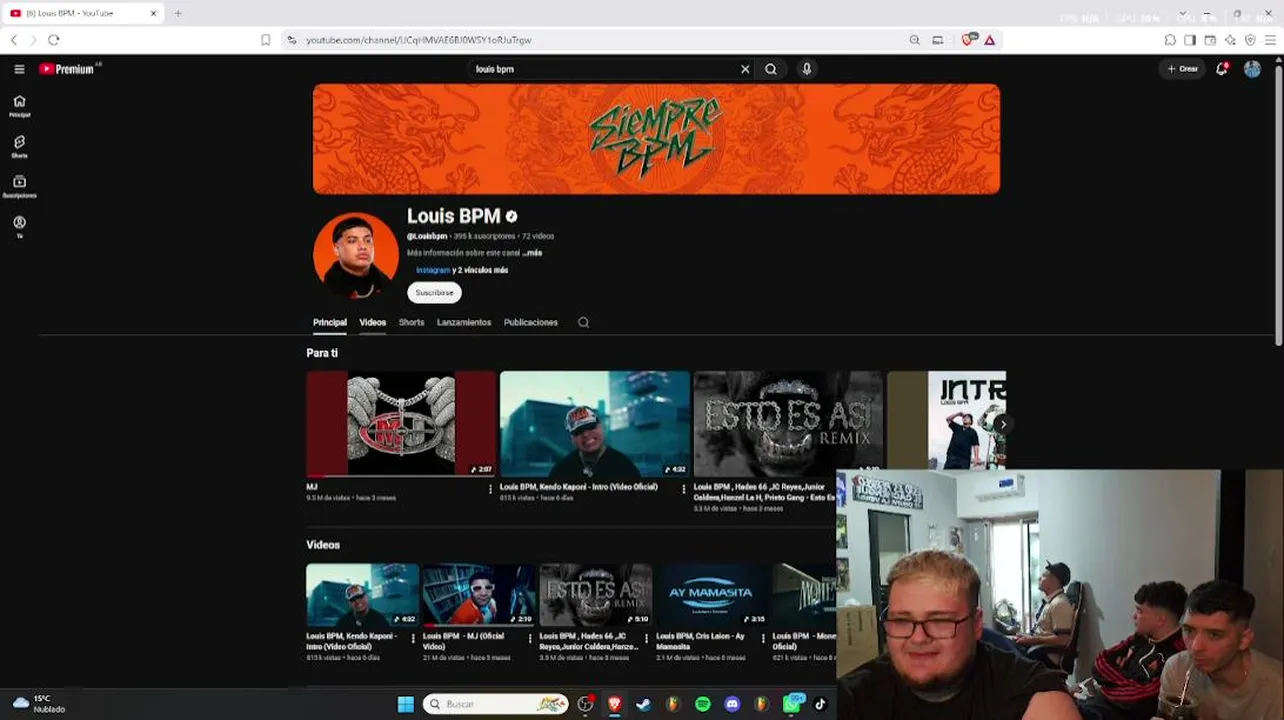1284x720 pixels.
Task: Open the browser tab search dropdown
Action: [1183, 13]
